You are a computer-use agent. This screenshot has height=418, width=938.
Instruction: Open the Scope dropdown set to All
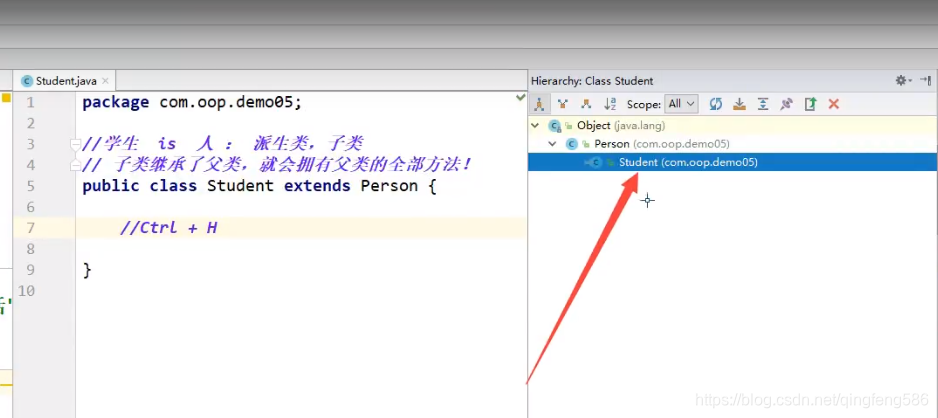pos(682,104)
